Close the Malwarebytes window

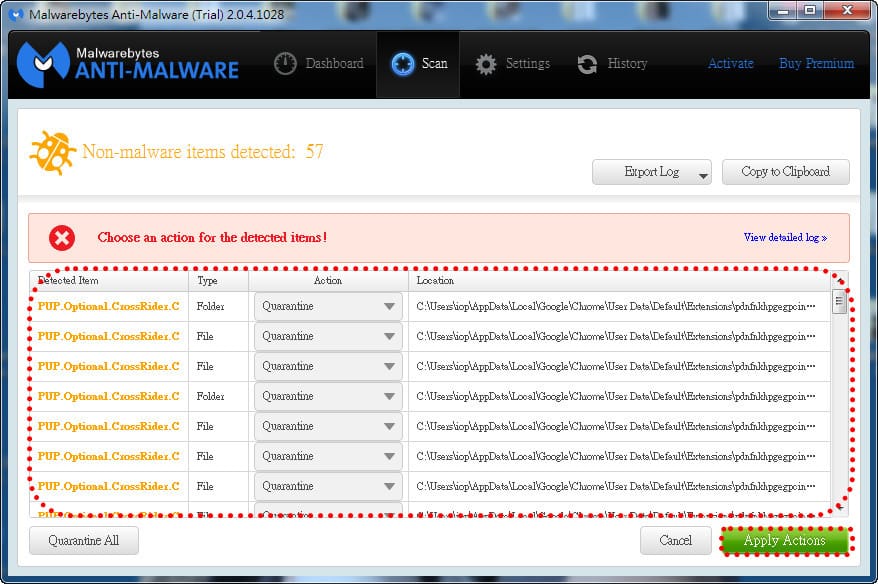click(x=848, y=11)
